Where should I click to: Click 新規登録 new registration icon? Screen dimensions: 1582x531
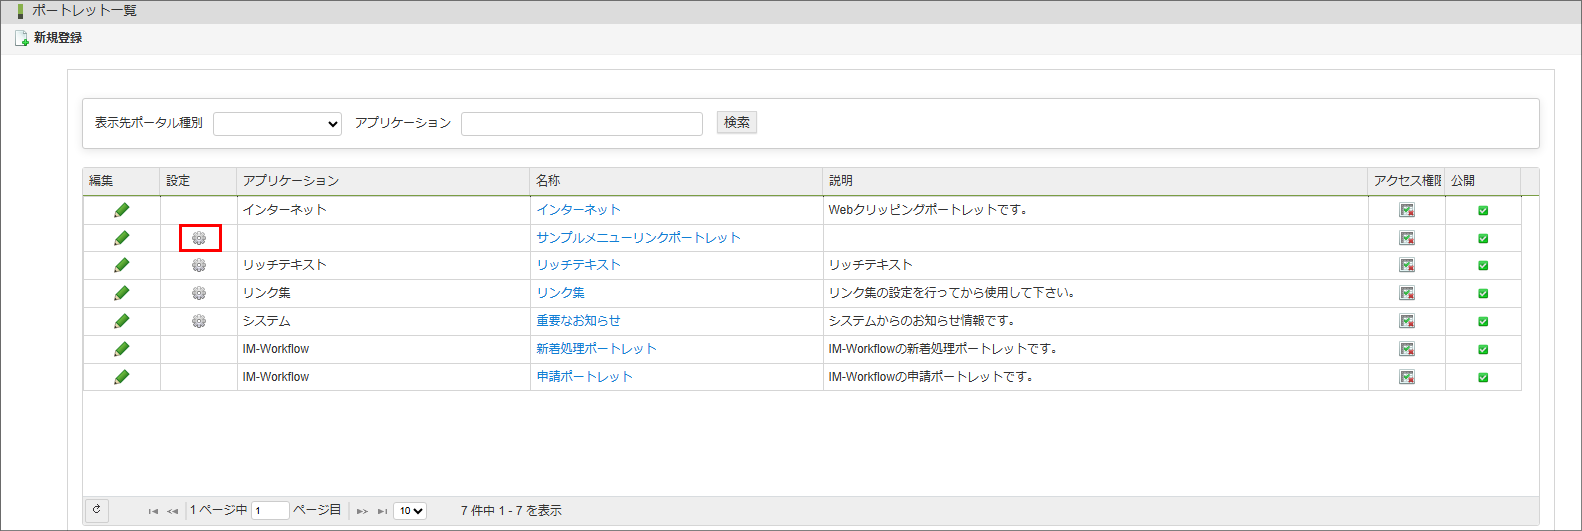click(x=21, y=38)
